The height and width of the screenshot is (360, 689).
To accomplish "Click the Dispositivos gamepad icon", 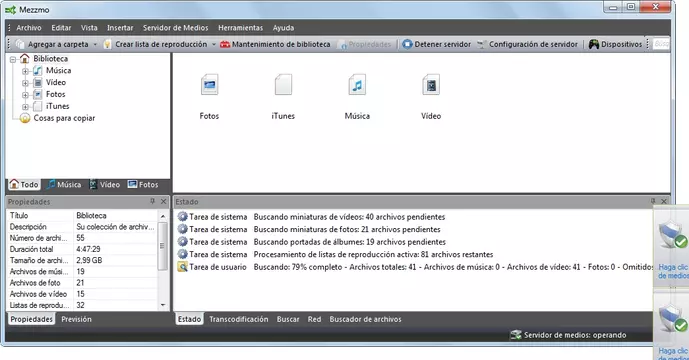I will tap(594, 44).
